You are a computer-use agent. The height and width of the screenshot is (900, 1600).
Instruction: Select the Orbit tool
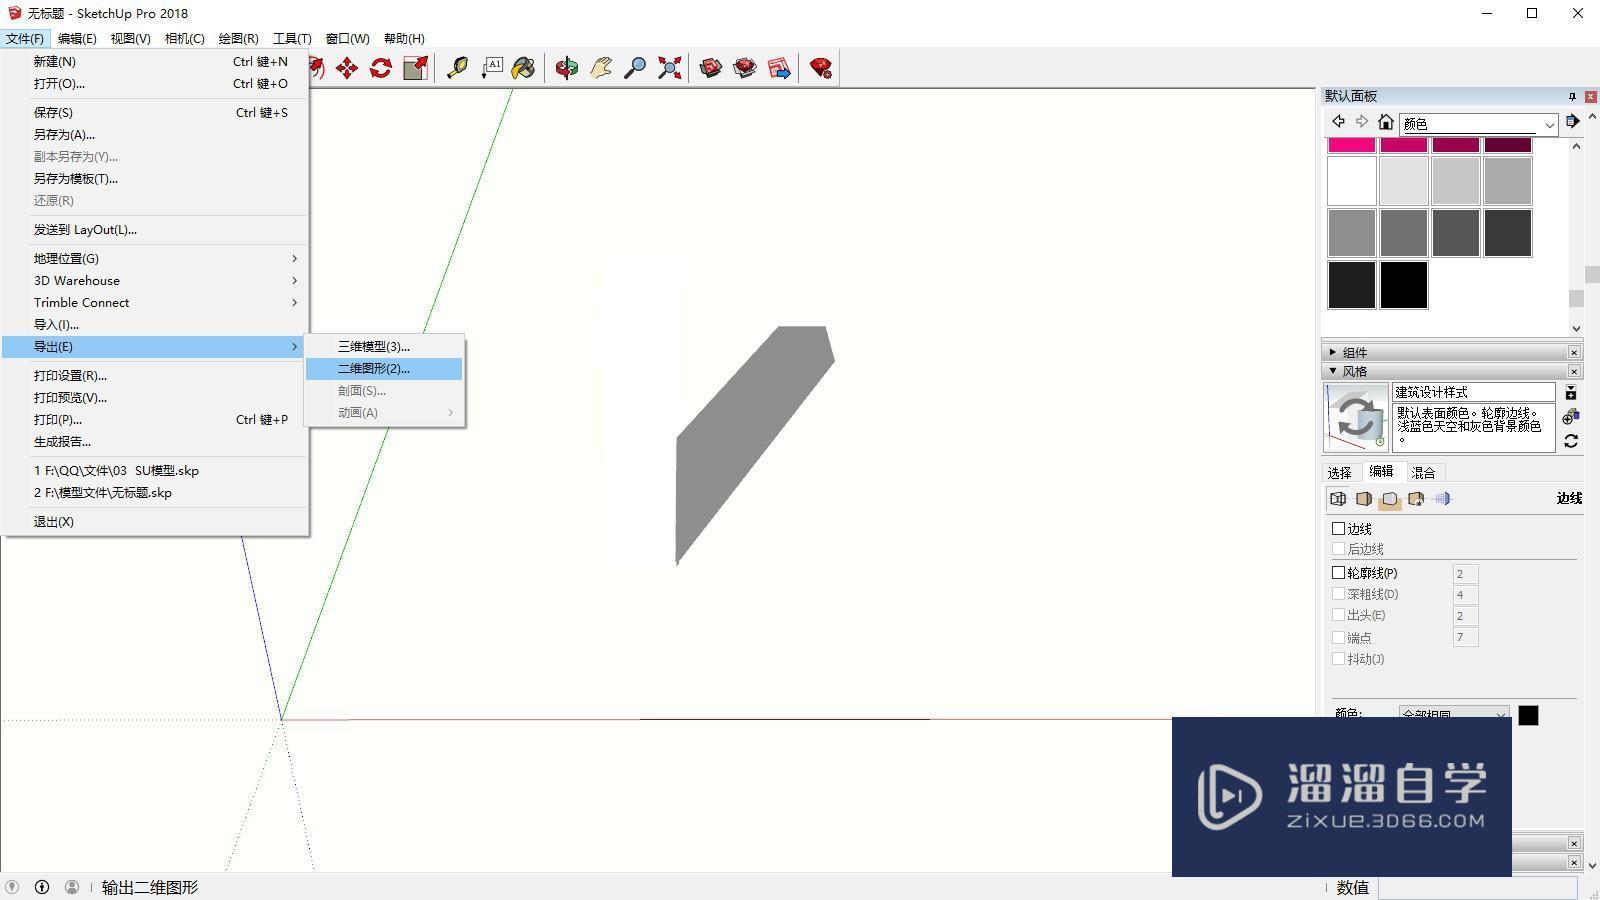pos(567,68)
